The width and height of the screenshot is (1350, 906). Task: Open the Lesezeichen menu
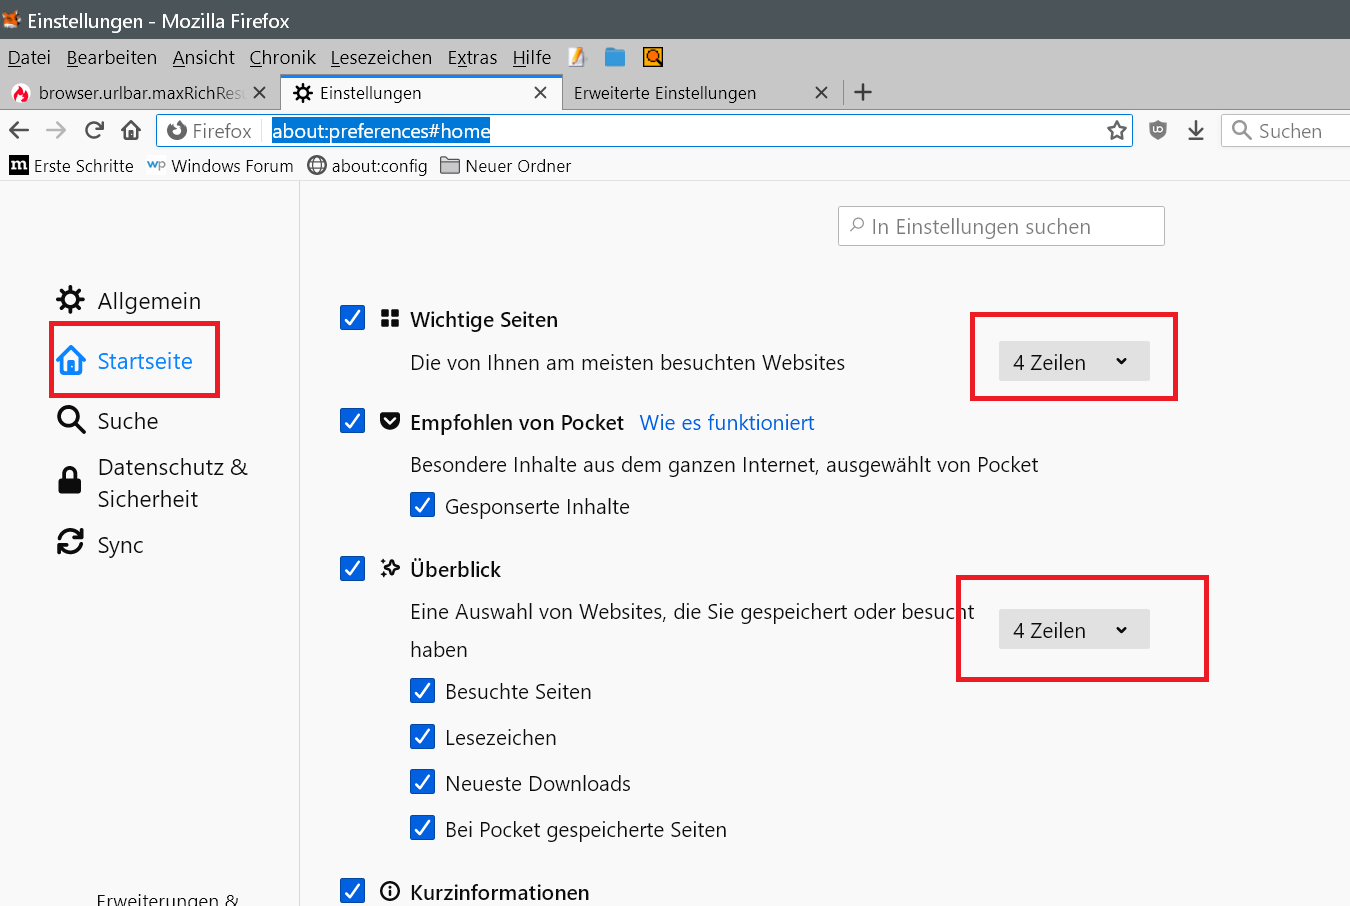pyautogui.click(x=381, y=58)
